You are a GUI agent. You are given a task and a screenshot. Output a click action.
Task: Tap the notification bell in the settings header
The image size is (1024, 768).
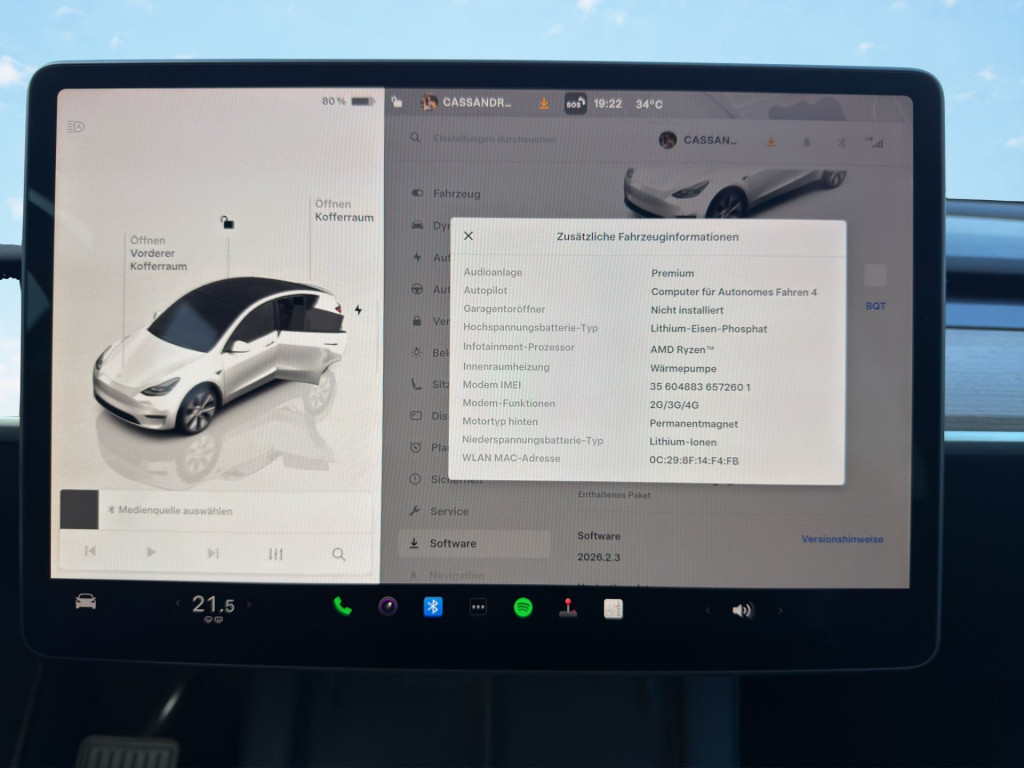point(806,142)
